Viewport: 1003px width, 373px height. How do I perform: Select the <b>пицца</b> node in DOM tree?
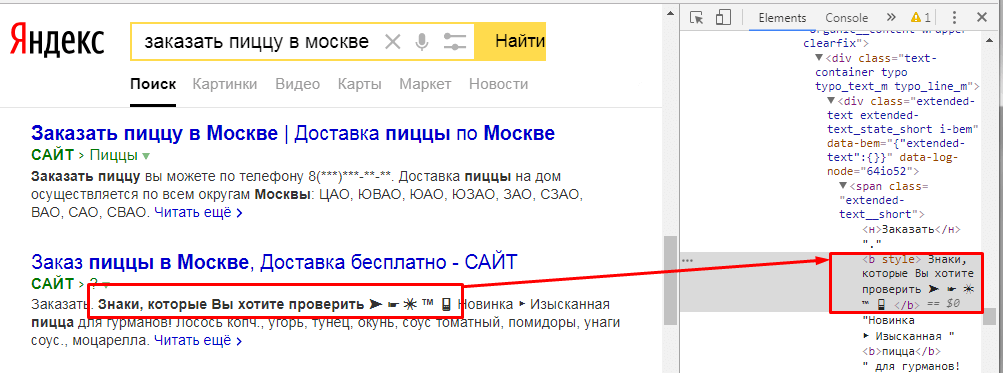902,351
